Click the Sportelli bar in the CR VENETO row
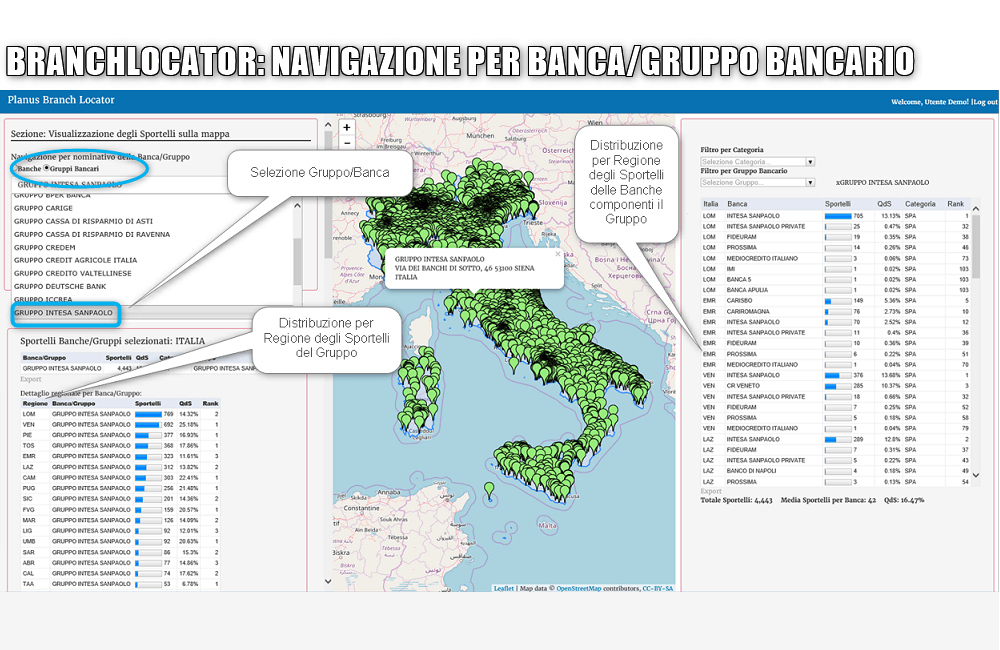The width and height of the screenshot is (1000, 650). [838, 386]
